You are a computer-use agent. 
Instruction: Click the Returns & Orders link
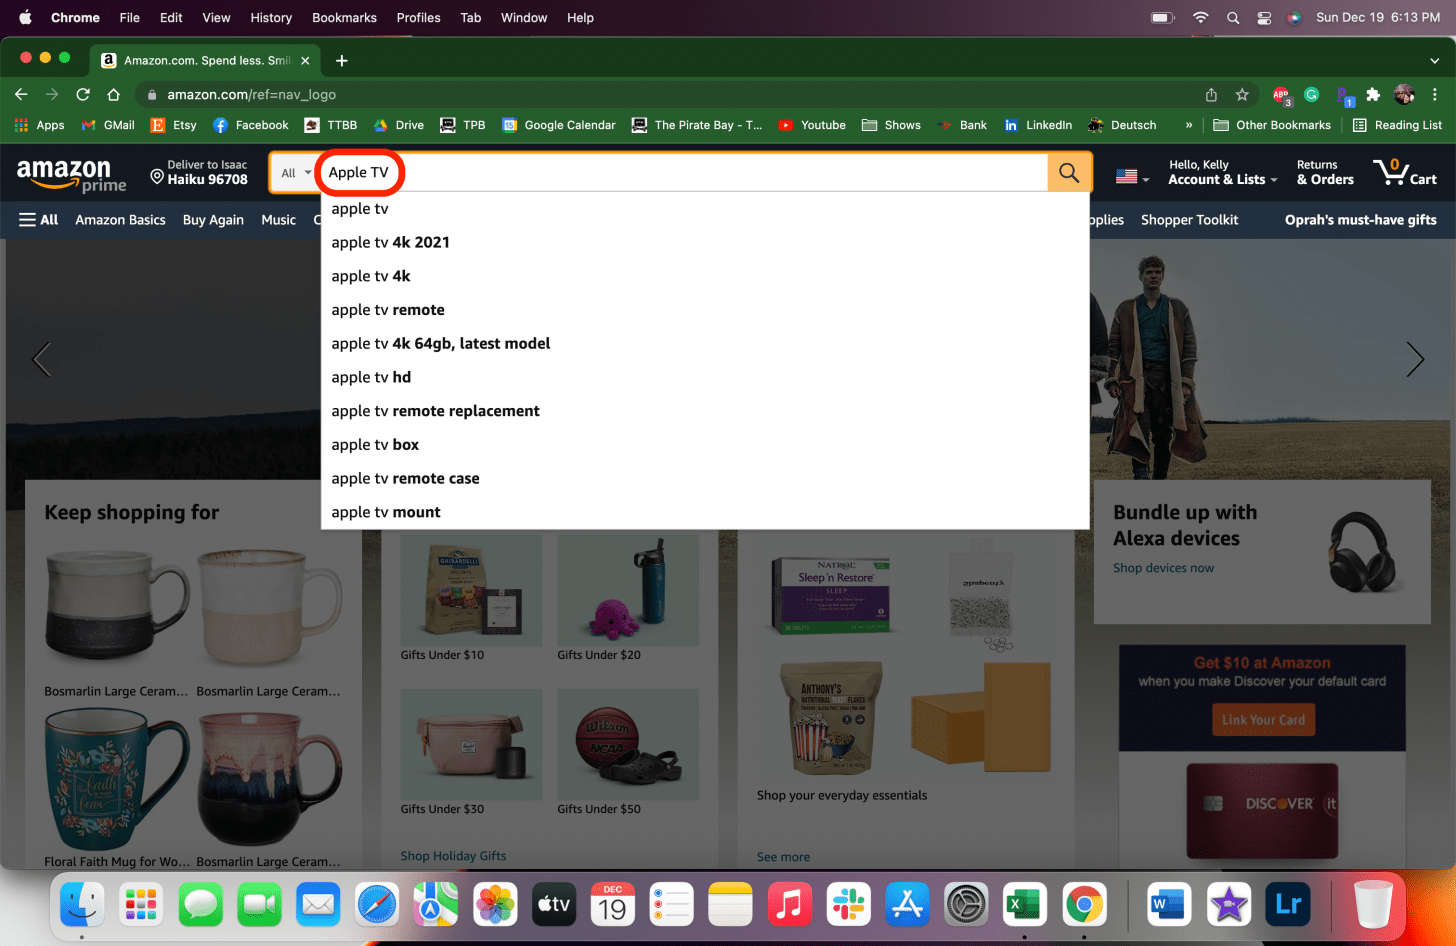coord(1325,172)
